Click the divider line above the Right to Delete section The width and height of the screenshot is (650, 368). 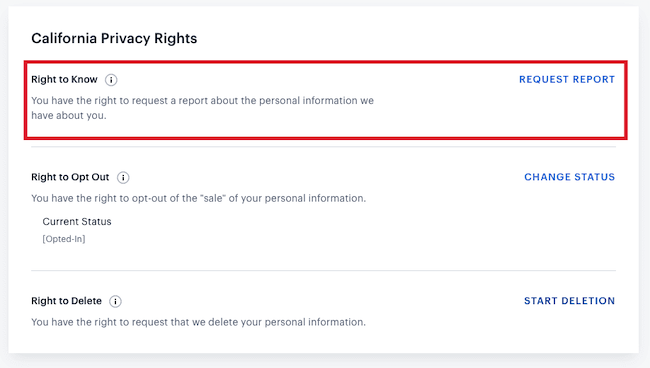pos(323,271)
